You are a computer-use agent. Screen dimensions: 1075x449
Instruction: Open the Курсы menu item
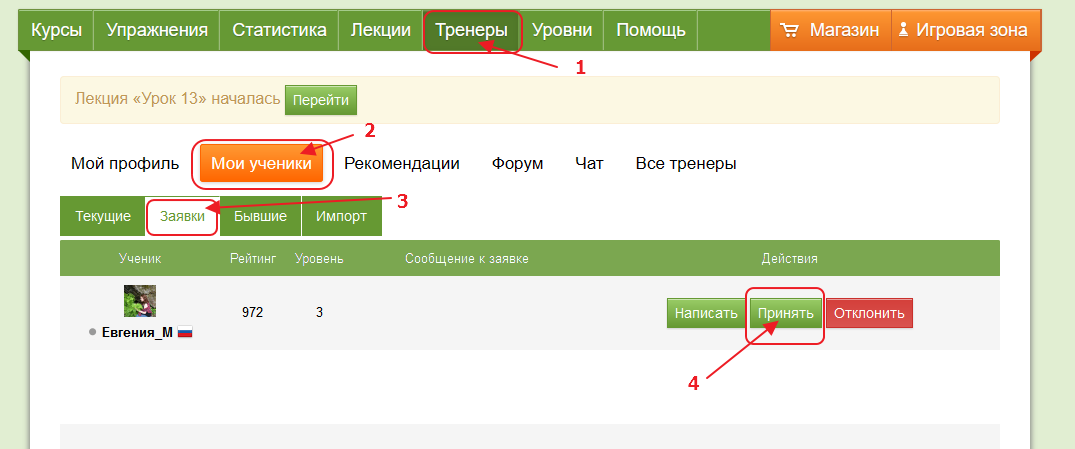click(56, 30)
